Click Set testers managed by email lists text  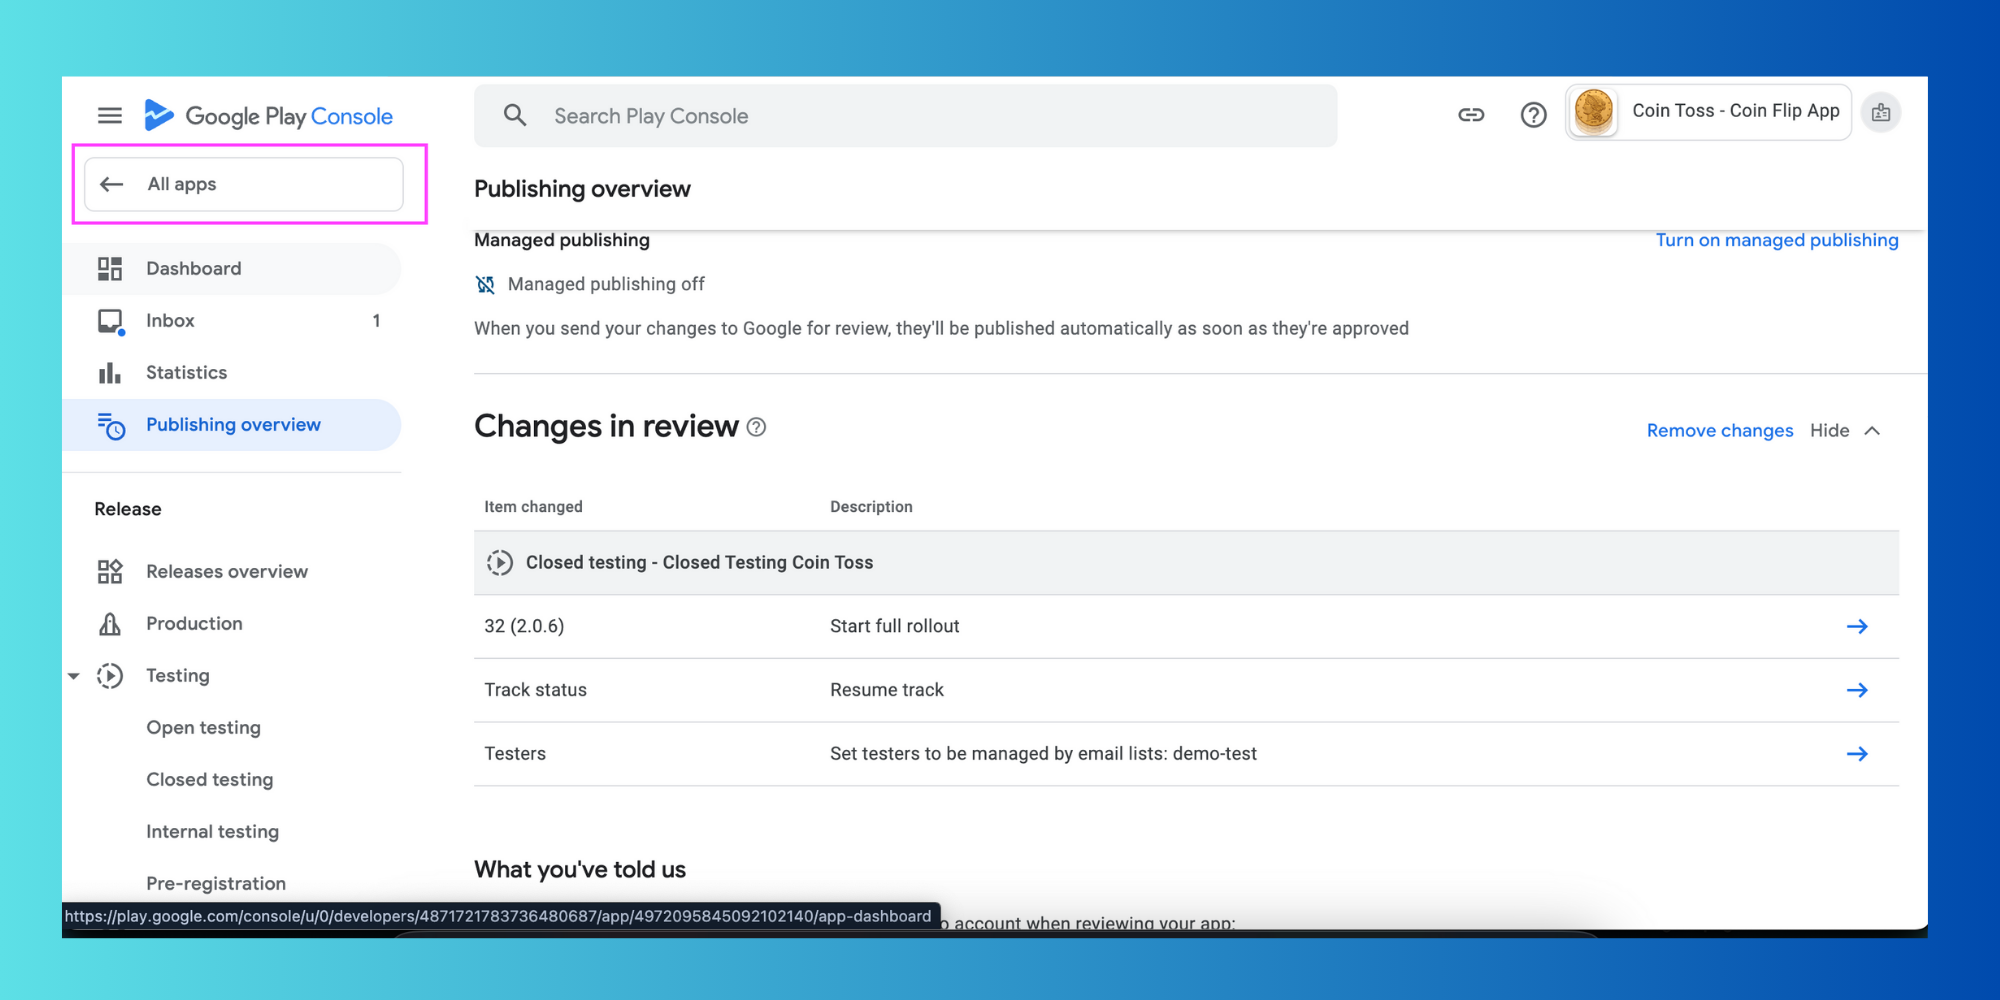pyautogui.click(x=1043, y=754)
